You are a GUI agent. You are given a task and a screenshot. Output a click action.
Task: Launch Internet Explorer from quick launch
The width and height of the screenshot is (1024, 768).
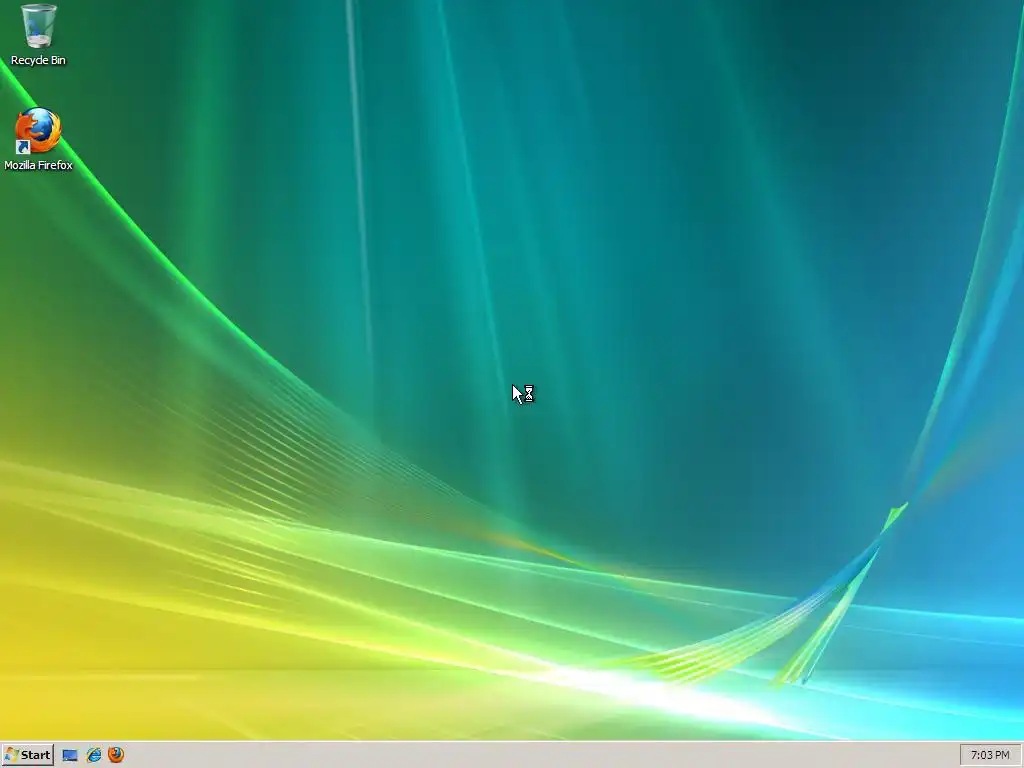[x=93, y=755]
